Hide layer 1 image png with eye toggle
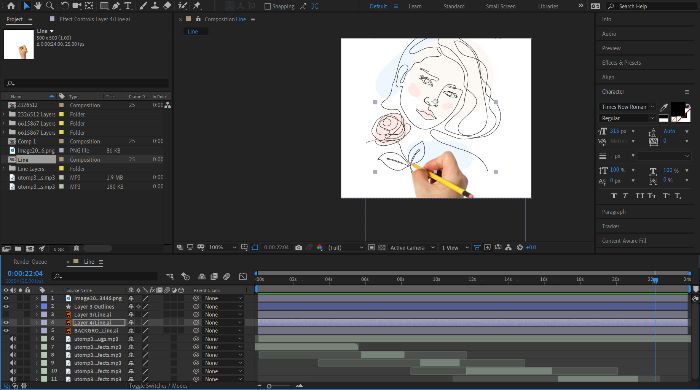700x390 pixels. (6, 298)
